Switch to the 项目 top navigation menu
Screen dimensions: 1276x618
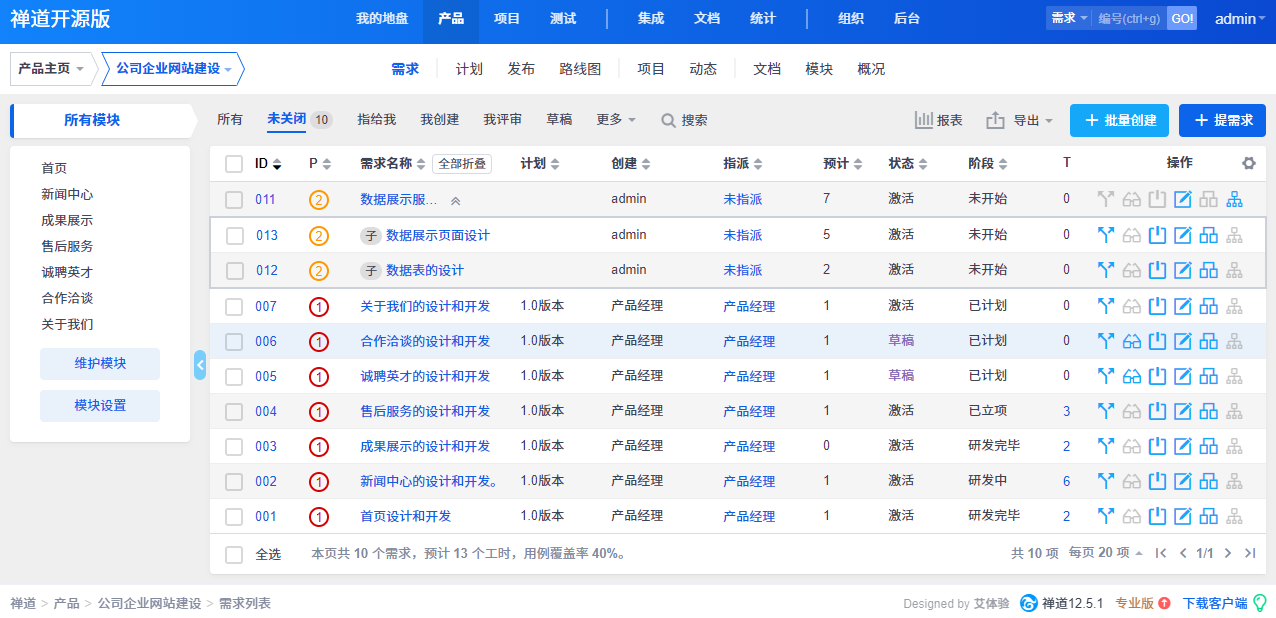(x=507, y=19)
